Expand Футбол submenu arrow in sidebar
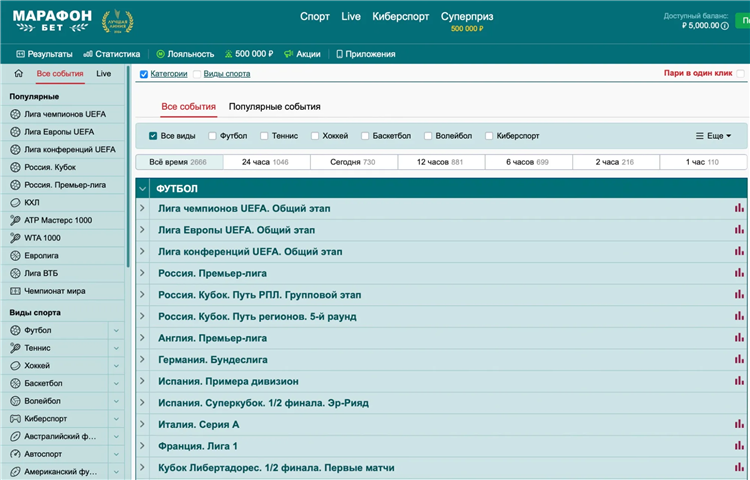 click(116, 330)
